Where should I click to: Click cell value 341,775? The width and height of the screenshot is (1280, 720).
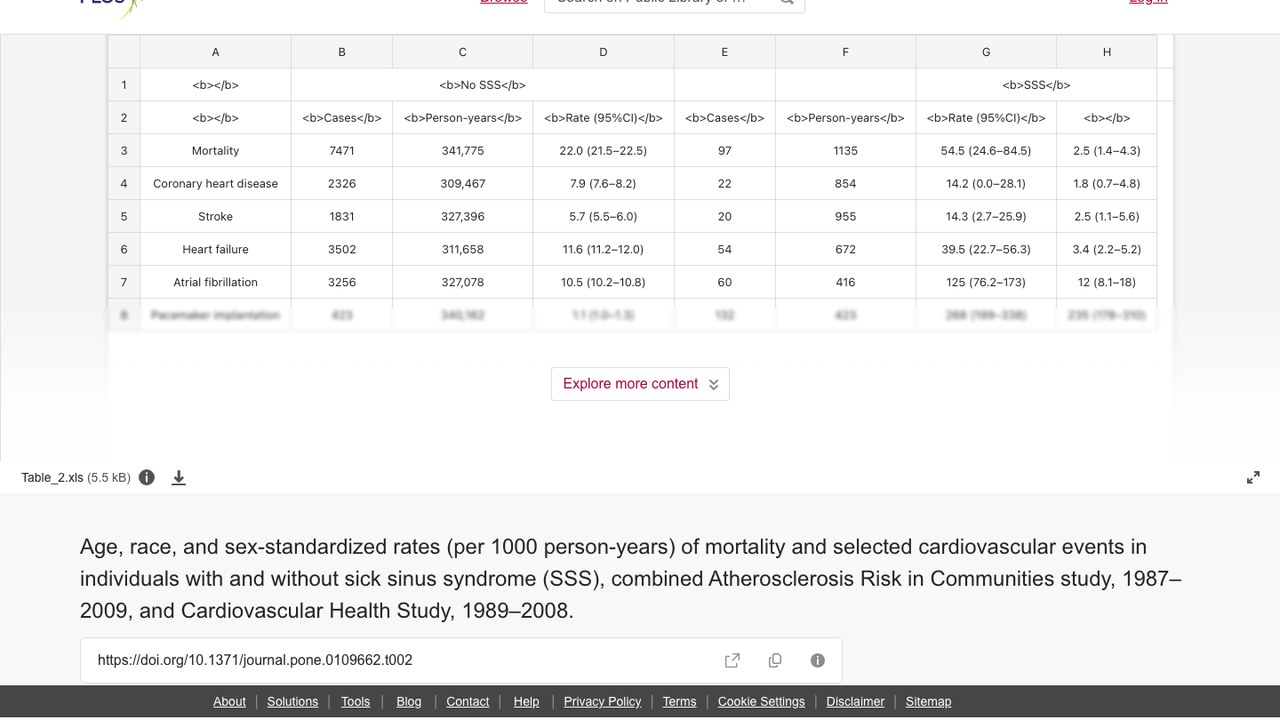(x=462, y=151)
